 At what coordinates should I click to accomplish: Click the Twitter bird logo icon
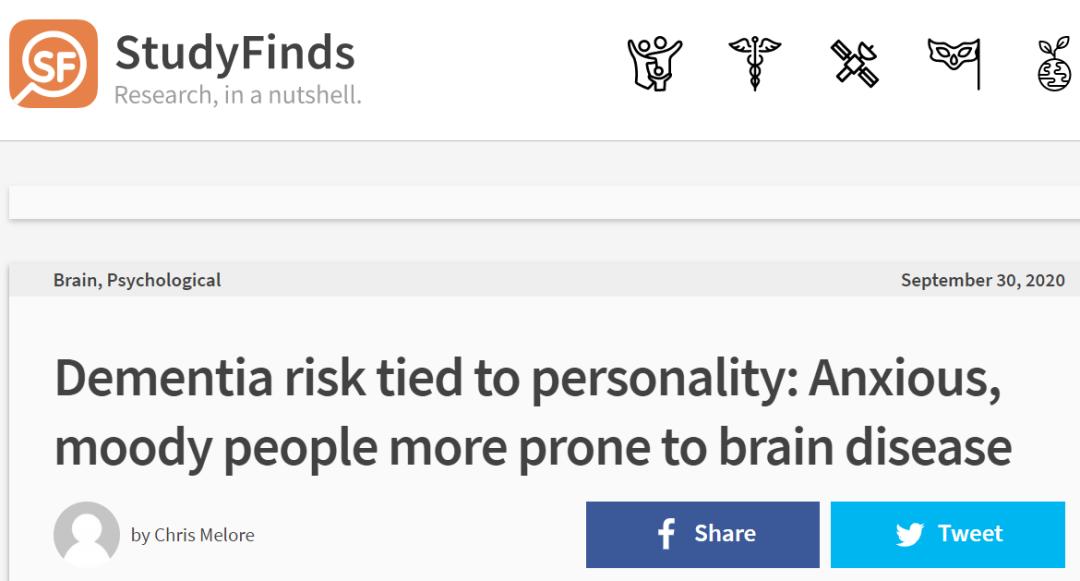tap(910, 534)
